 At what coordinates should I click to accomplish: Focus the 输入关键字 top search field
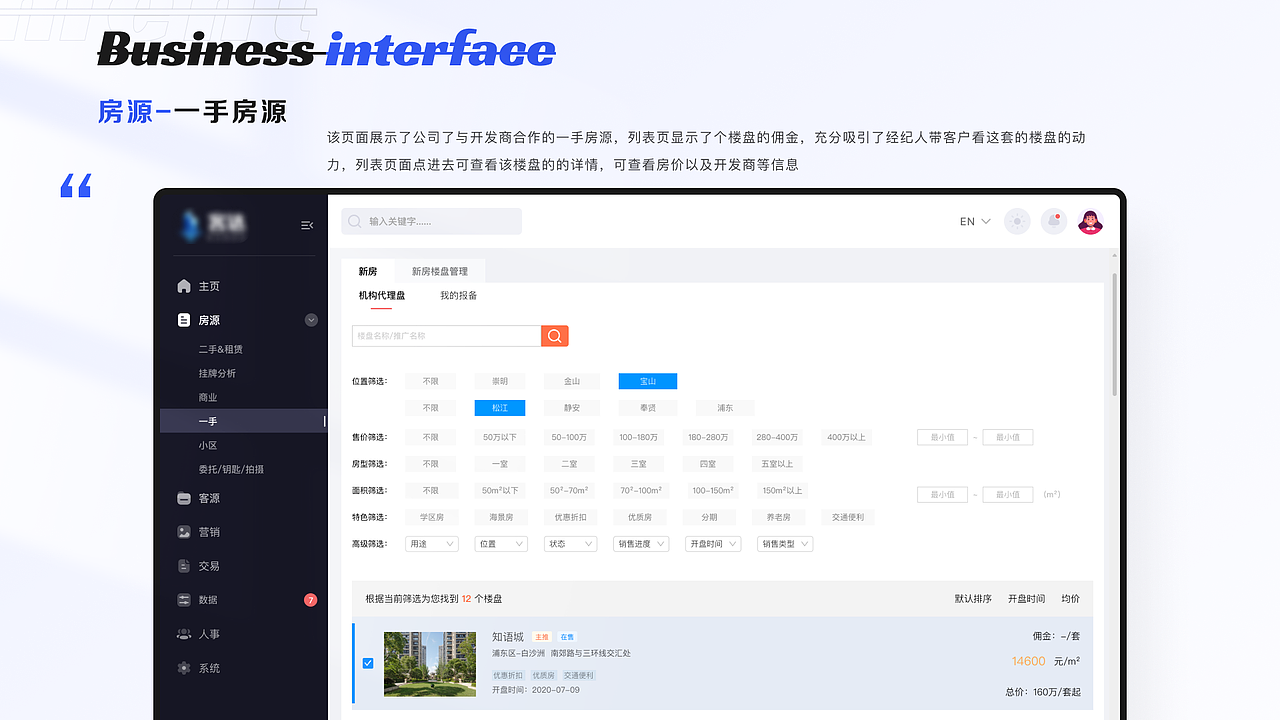[431, 221]
